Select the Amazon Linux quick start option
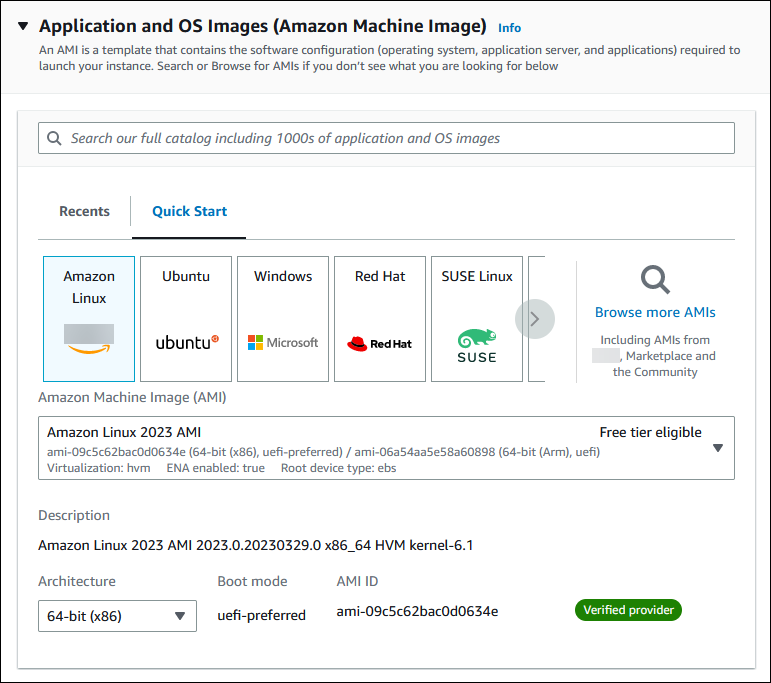The height and width of the screenshot is (683, 771). click(89, 319)
